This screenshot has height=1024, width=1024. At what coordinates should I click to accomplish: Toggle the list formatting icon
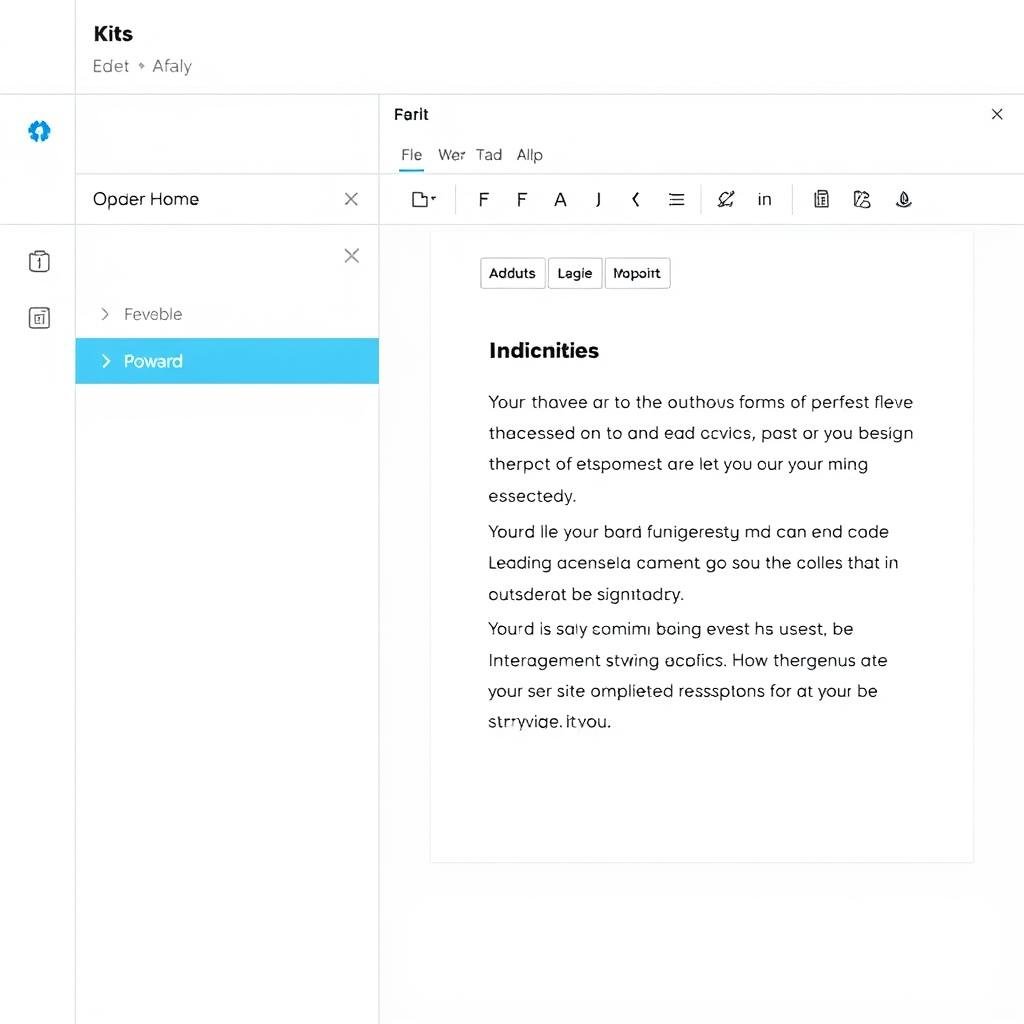click(x=676, y=199)
